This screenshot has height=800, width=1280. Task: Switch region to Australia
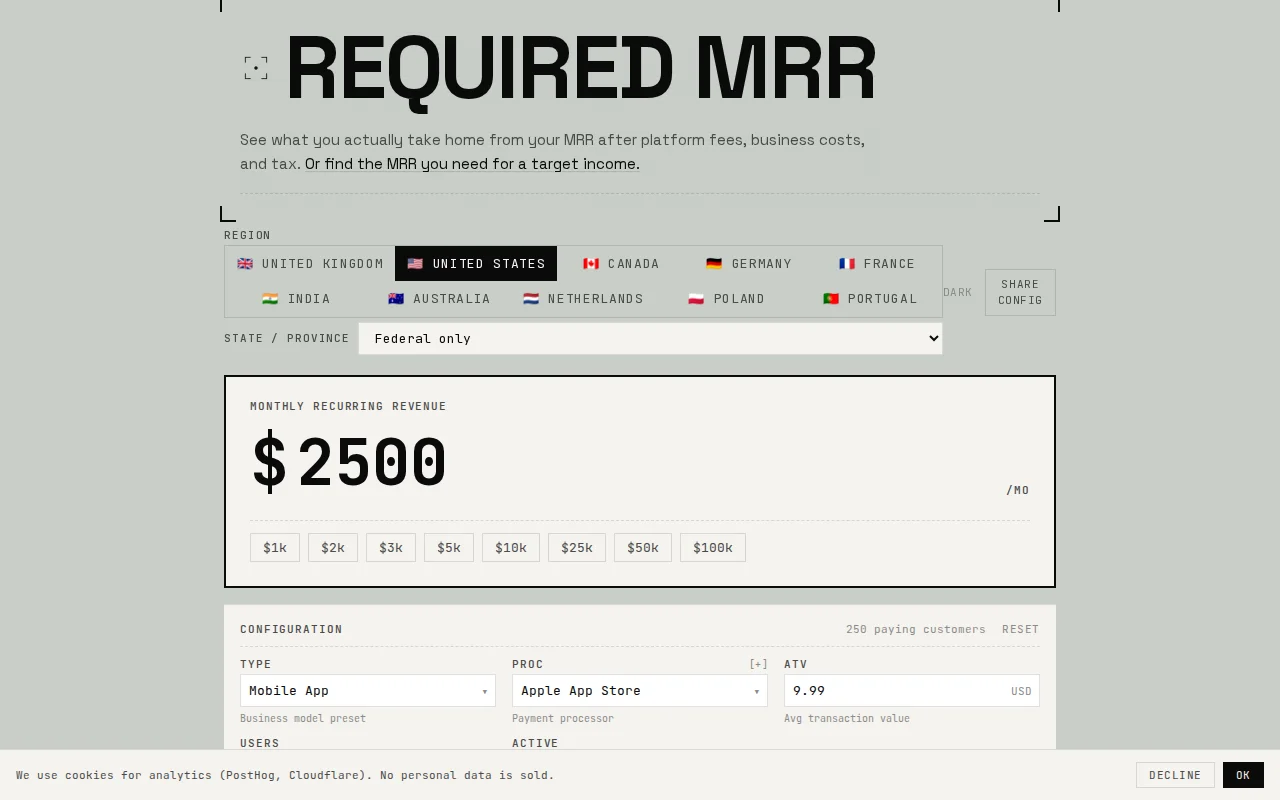(x=439, y=299)
